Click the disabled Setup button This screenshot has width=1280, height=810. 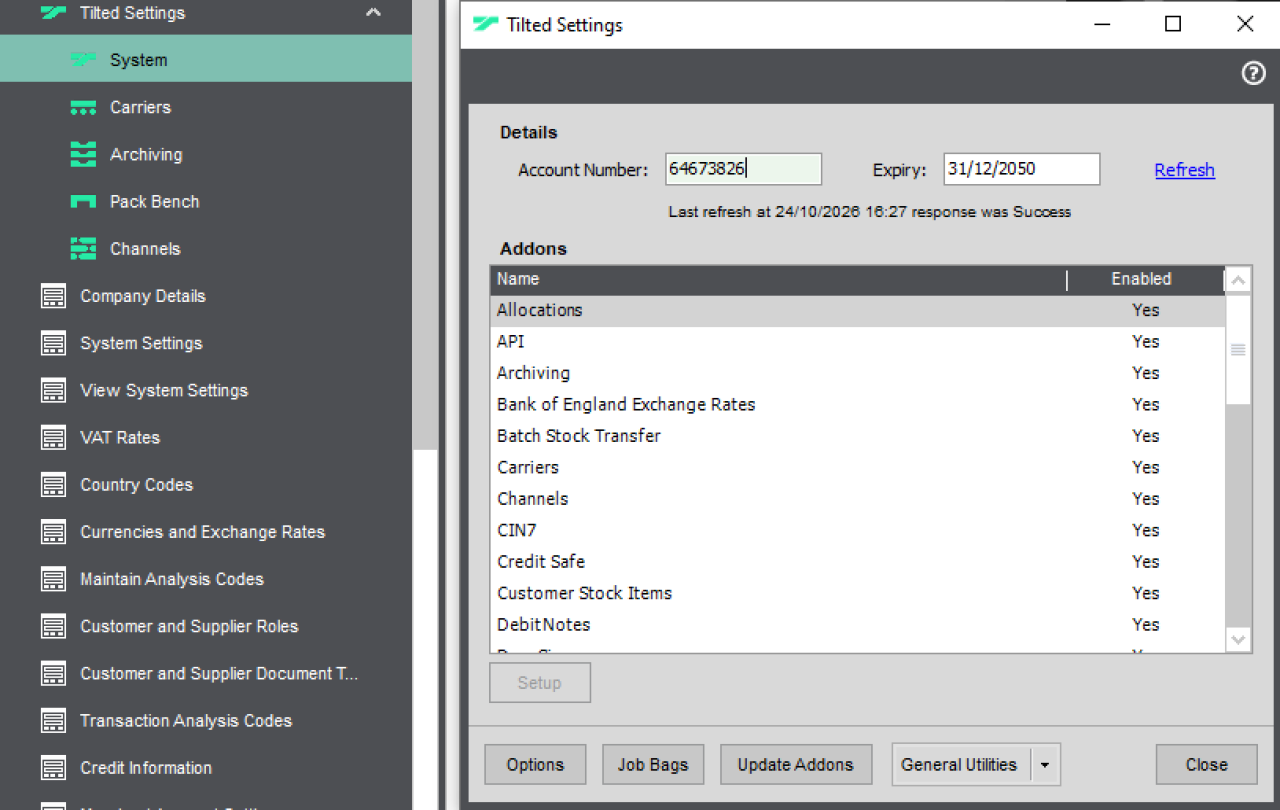click(540, 683)
